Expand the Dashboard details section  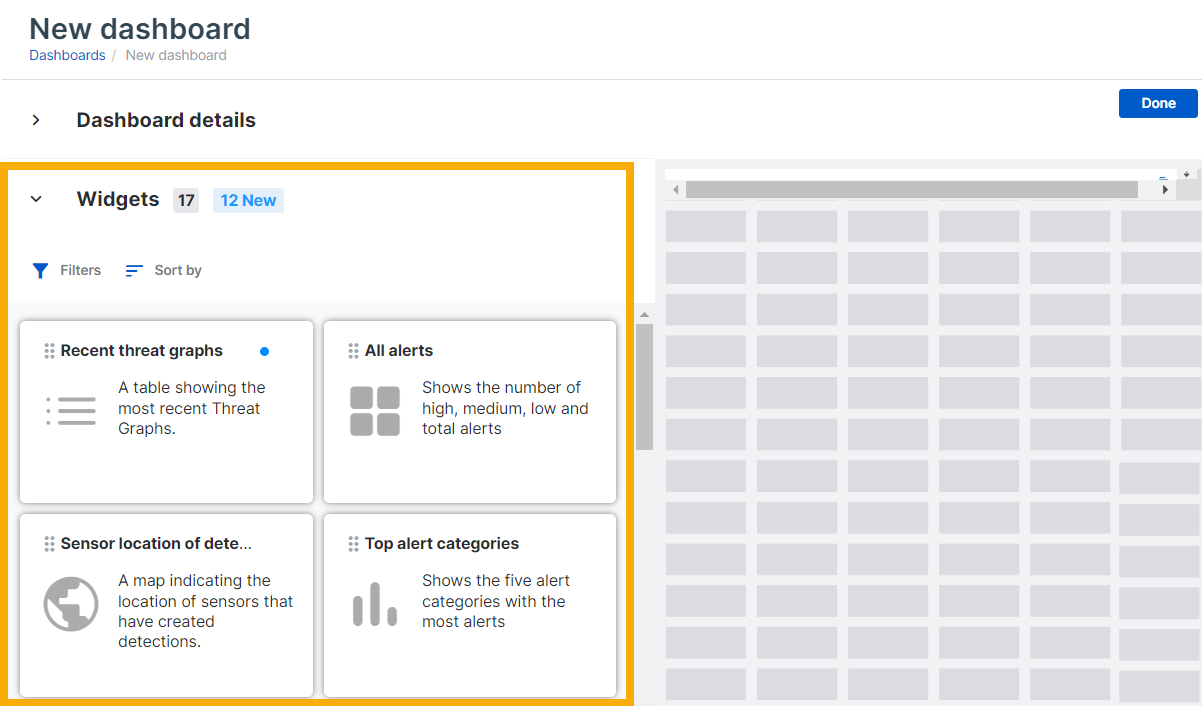click(x=36, y=120)
